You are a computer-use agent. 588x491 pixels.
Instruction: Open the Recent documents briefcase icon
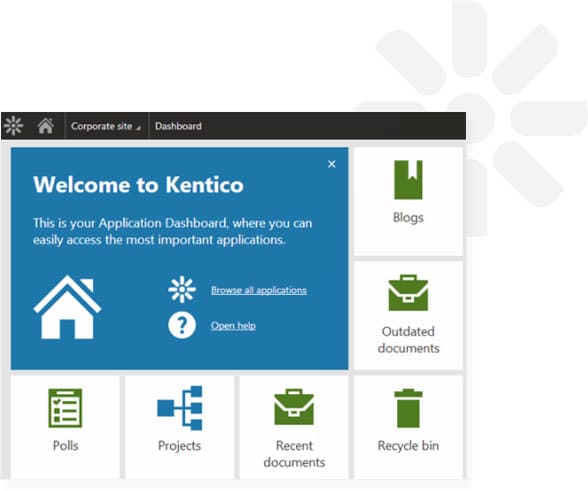[294, 407]
